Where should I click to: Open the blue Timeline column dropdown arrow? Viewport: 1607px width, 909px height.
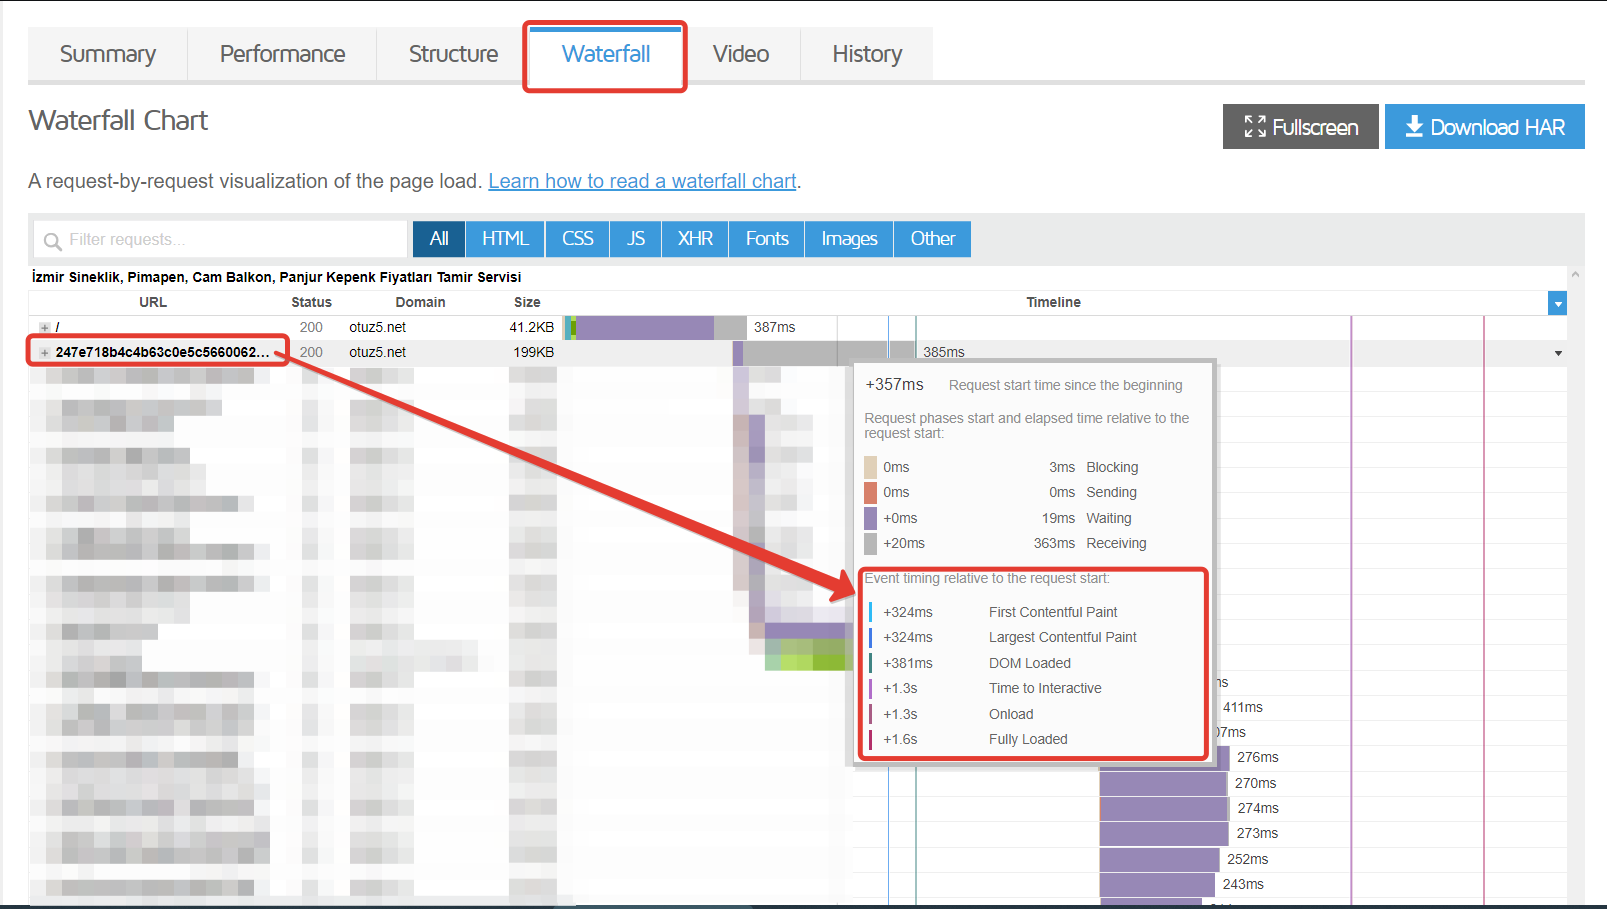click(x=1557, y=303)
